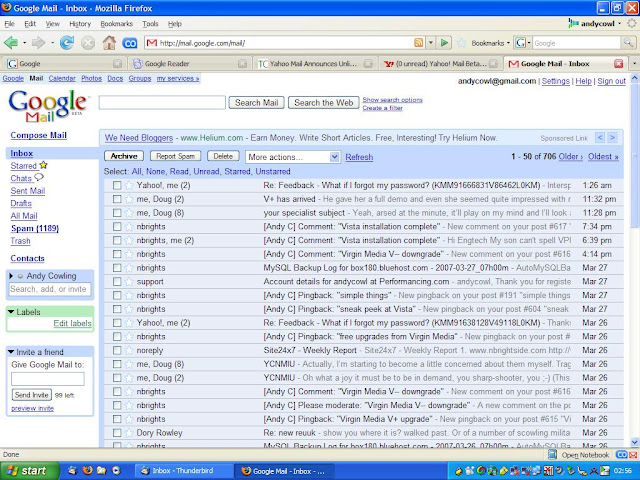Image resolution: width=640 pixels, height=480 pixels.
Task: Show next sponsored link arrow
Action: click(612, 138)
